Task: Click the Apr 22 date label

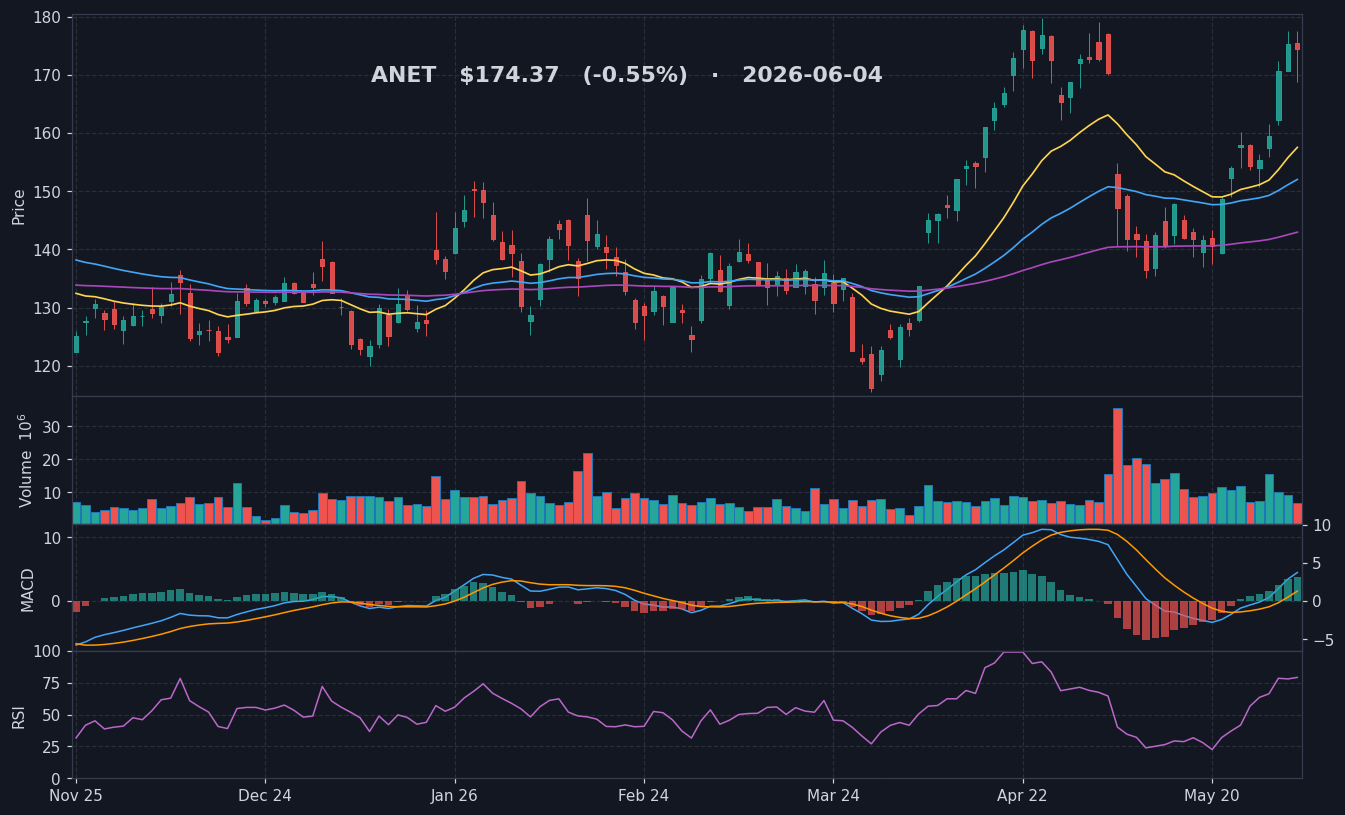Action: pos(1022,796)
